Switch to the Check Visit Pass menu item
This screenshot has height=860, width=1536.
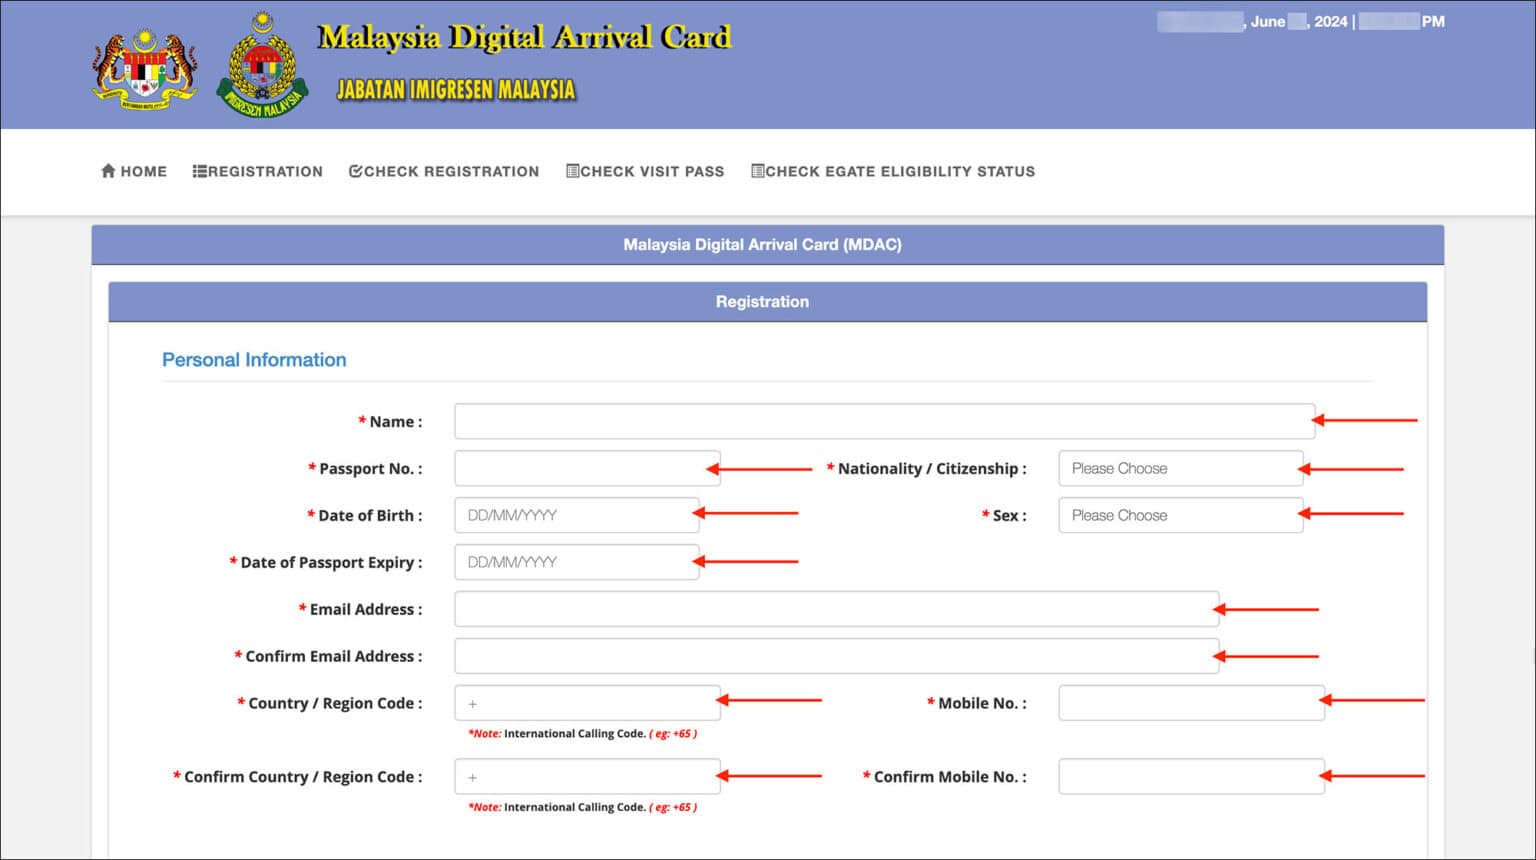(645, 171)
